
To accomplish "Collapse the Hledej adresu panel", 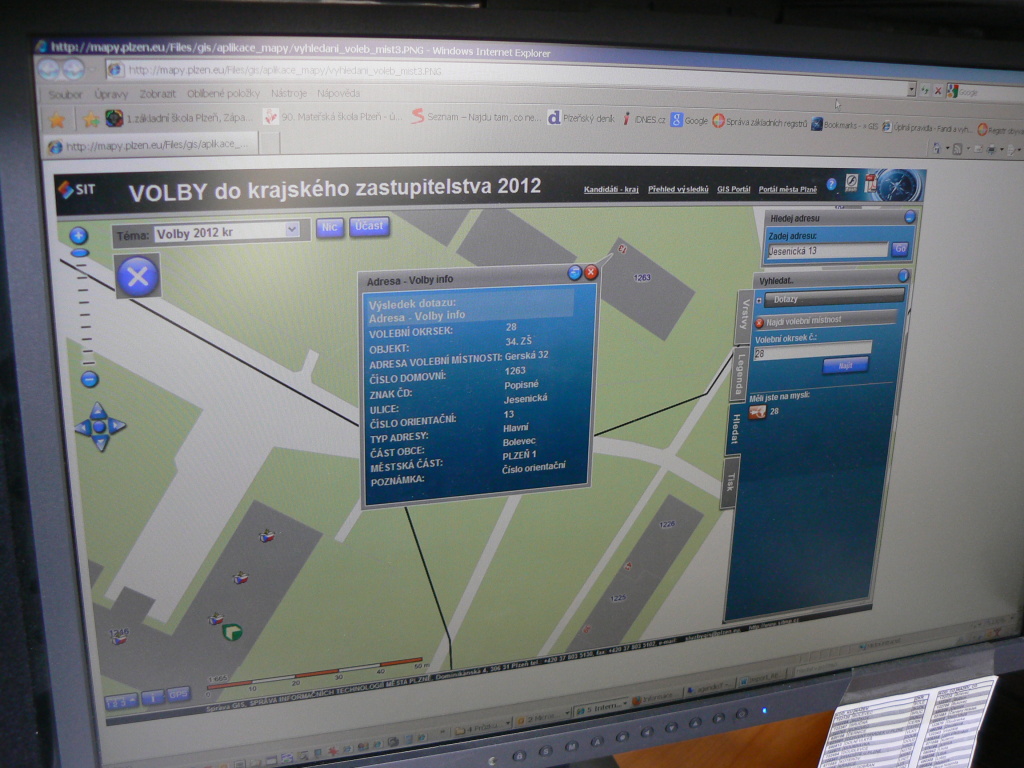I will (910, 217).
